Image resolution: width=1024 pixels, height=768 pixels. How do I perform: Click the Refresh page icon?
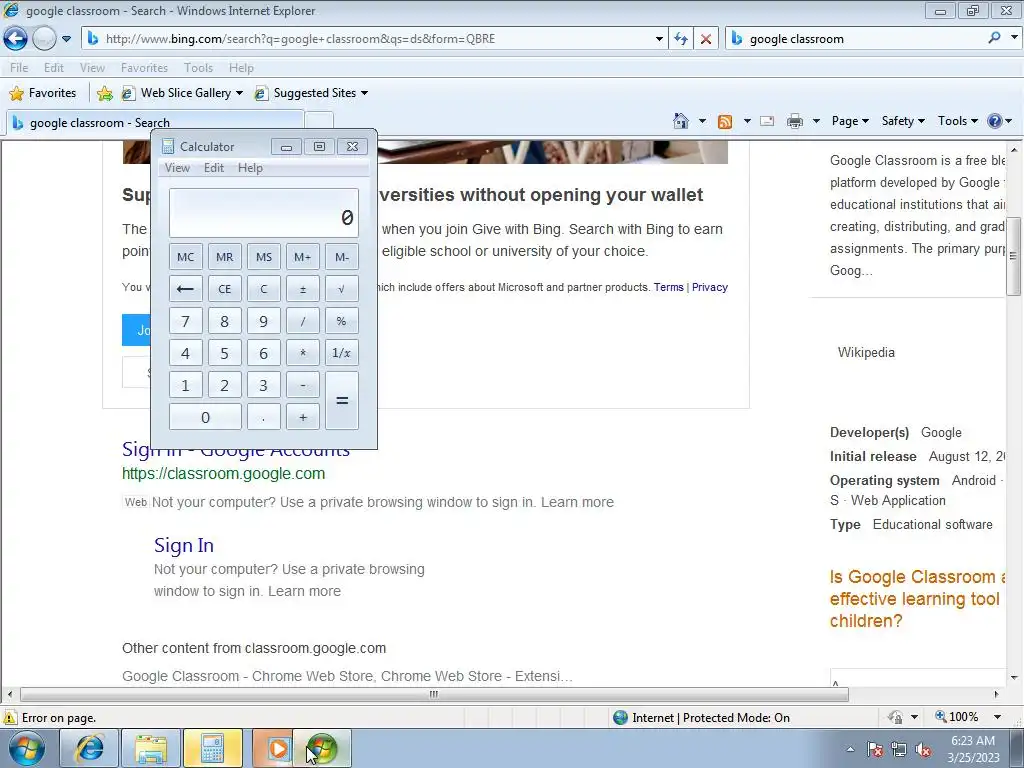pos(680,39)
